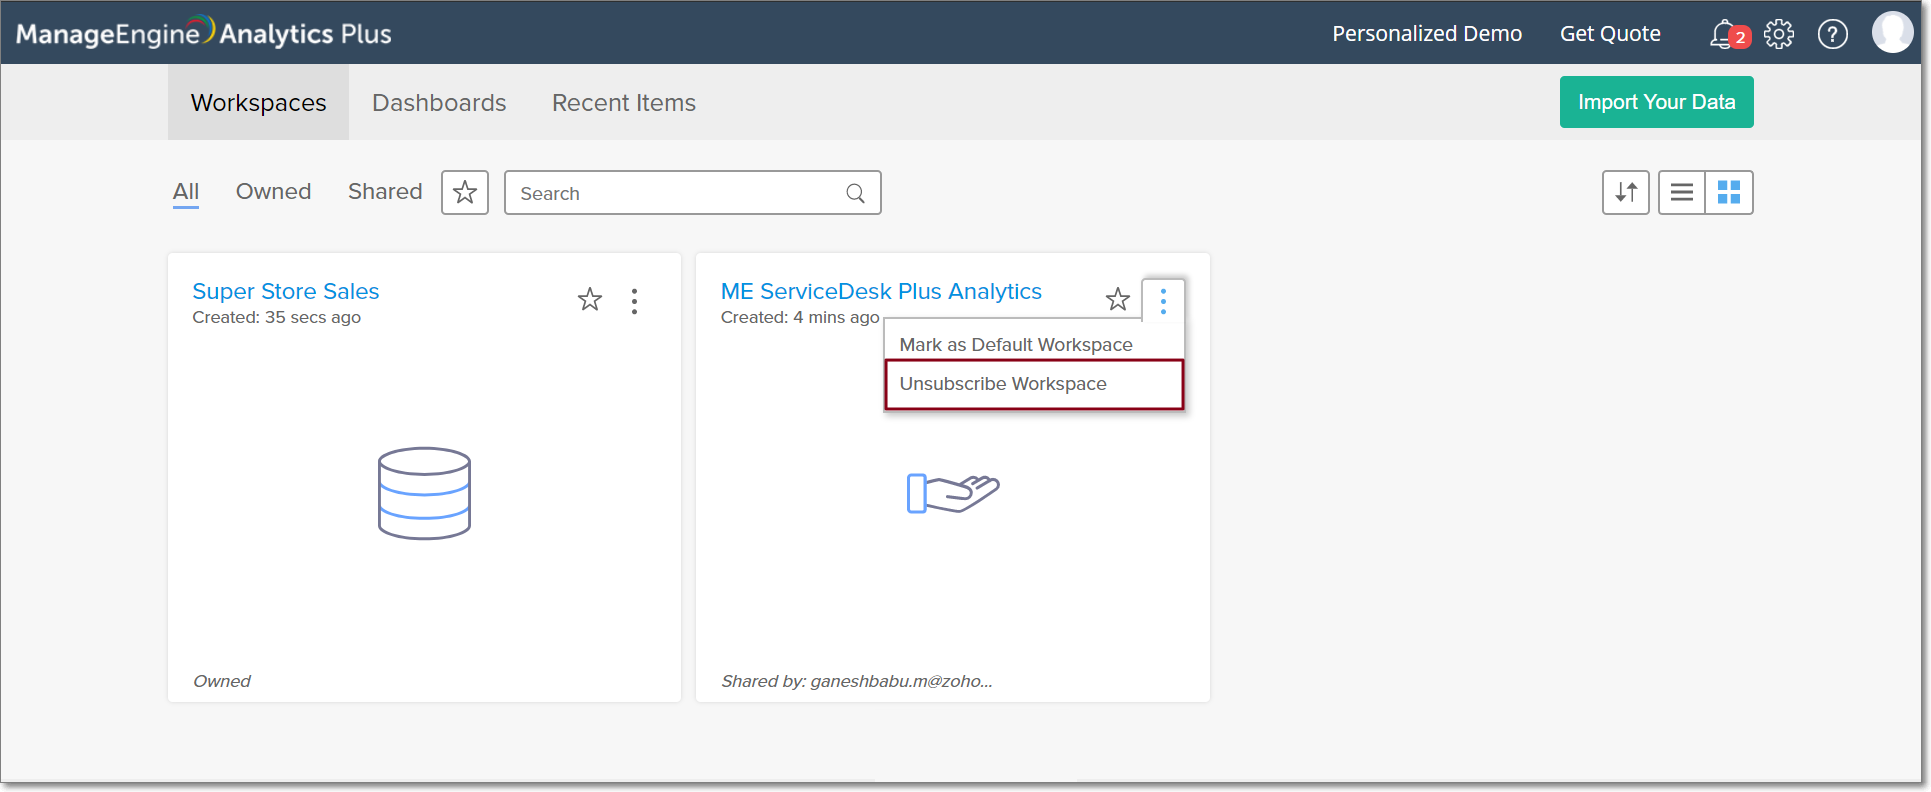This screenshot has height=792, width=1931.
Task: Collapse the ServiceDesk workspace options menu
Action: click(1163, 301)
